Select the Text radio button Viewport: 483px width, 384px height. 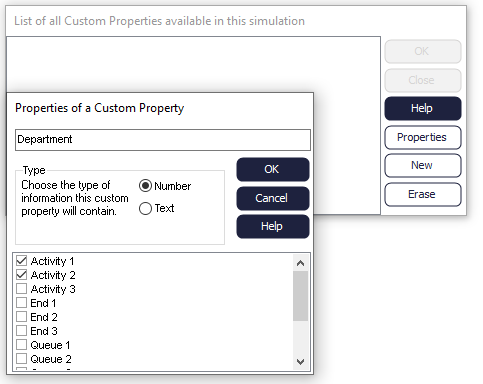click(145, 208)
